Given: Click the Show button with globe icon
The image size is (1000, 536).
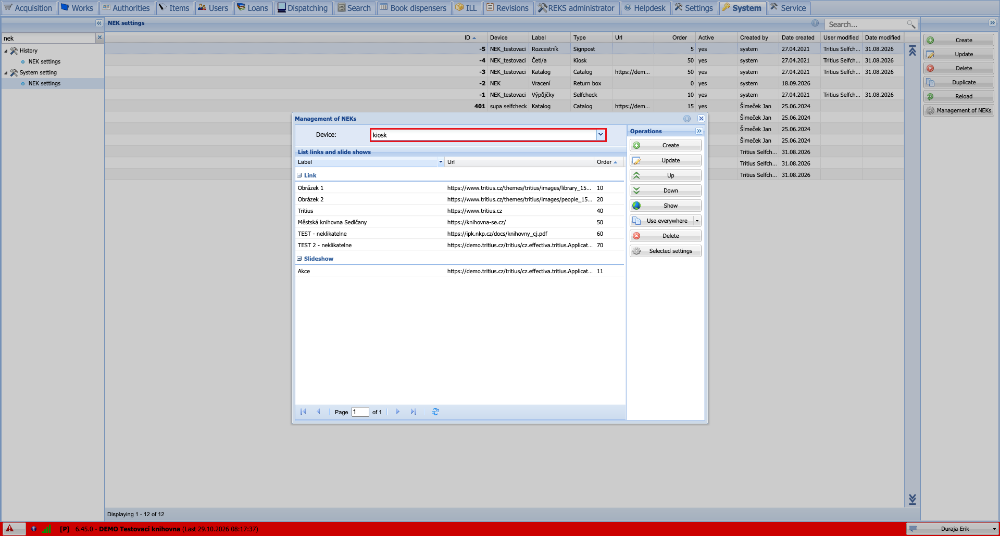Looking at the screenshot, I should (x=666, y=205).
